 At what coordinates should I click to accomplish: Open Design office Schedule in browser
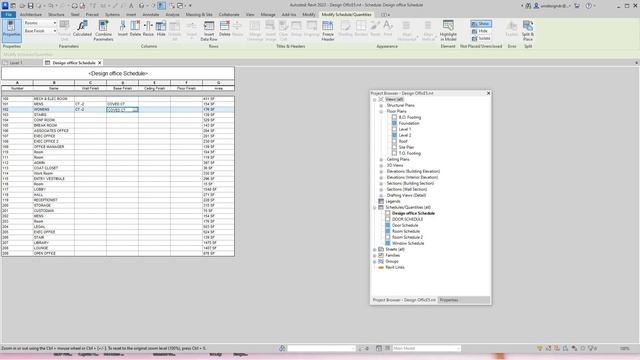pos(413,213)
